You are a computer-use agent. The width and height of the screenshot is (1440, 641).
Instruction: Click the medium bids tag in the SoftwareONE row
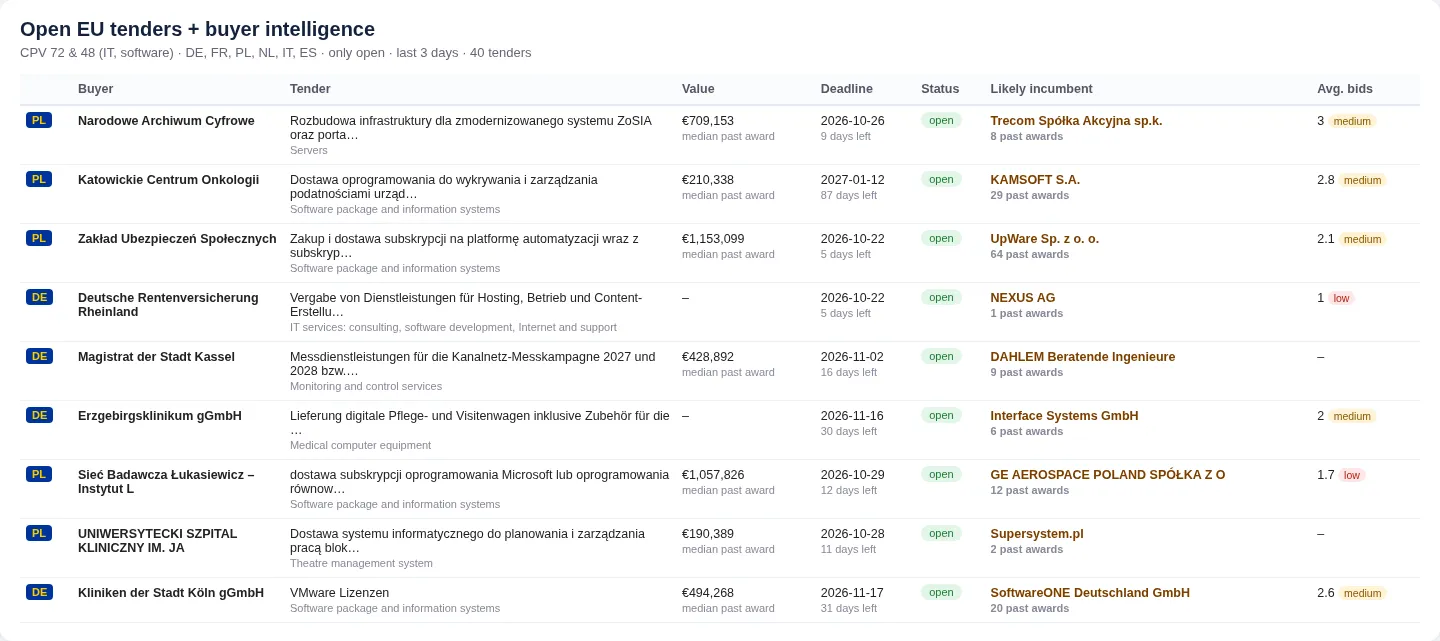(1362, 593)
